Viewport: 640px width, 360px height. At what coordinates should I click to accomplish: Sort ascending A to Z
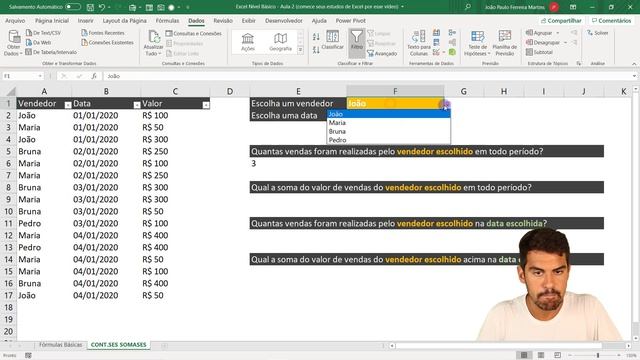click(x=316, y=37)
